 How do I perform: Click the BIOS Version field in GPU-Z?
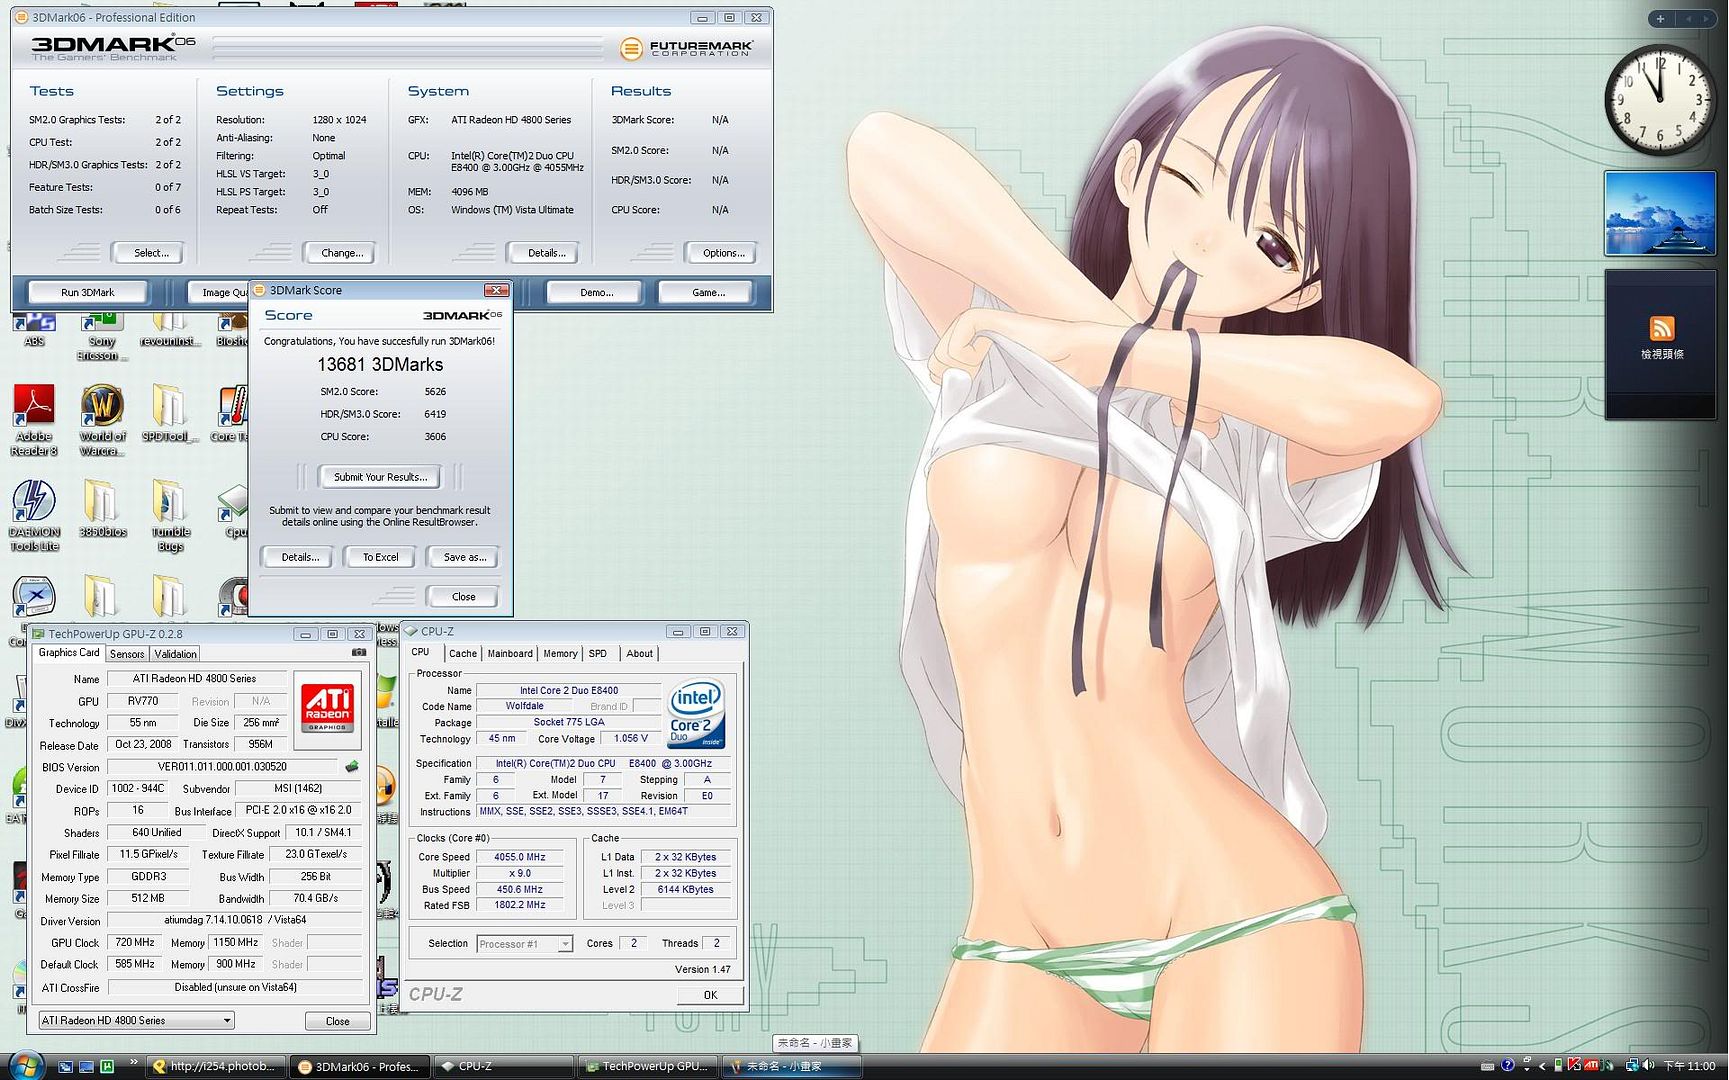coord(223,767)
